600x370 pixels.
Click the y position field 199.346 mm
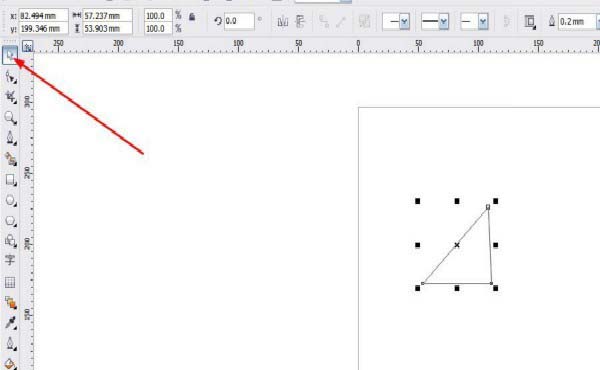tap(43, 28)
